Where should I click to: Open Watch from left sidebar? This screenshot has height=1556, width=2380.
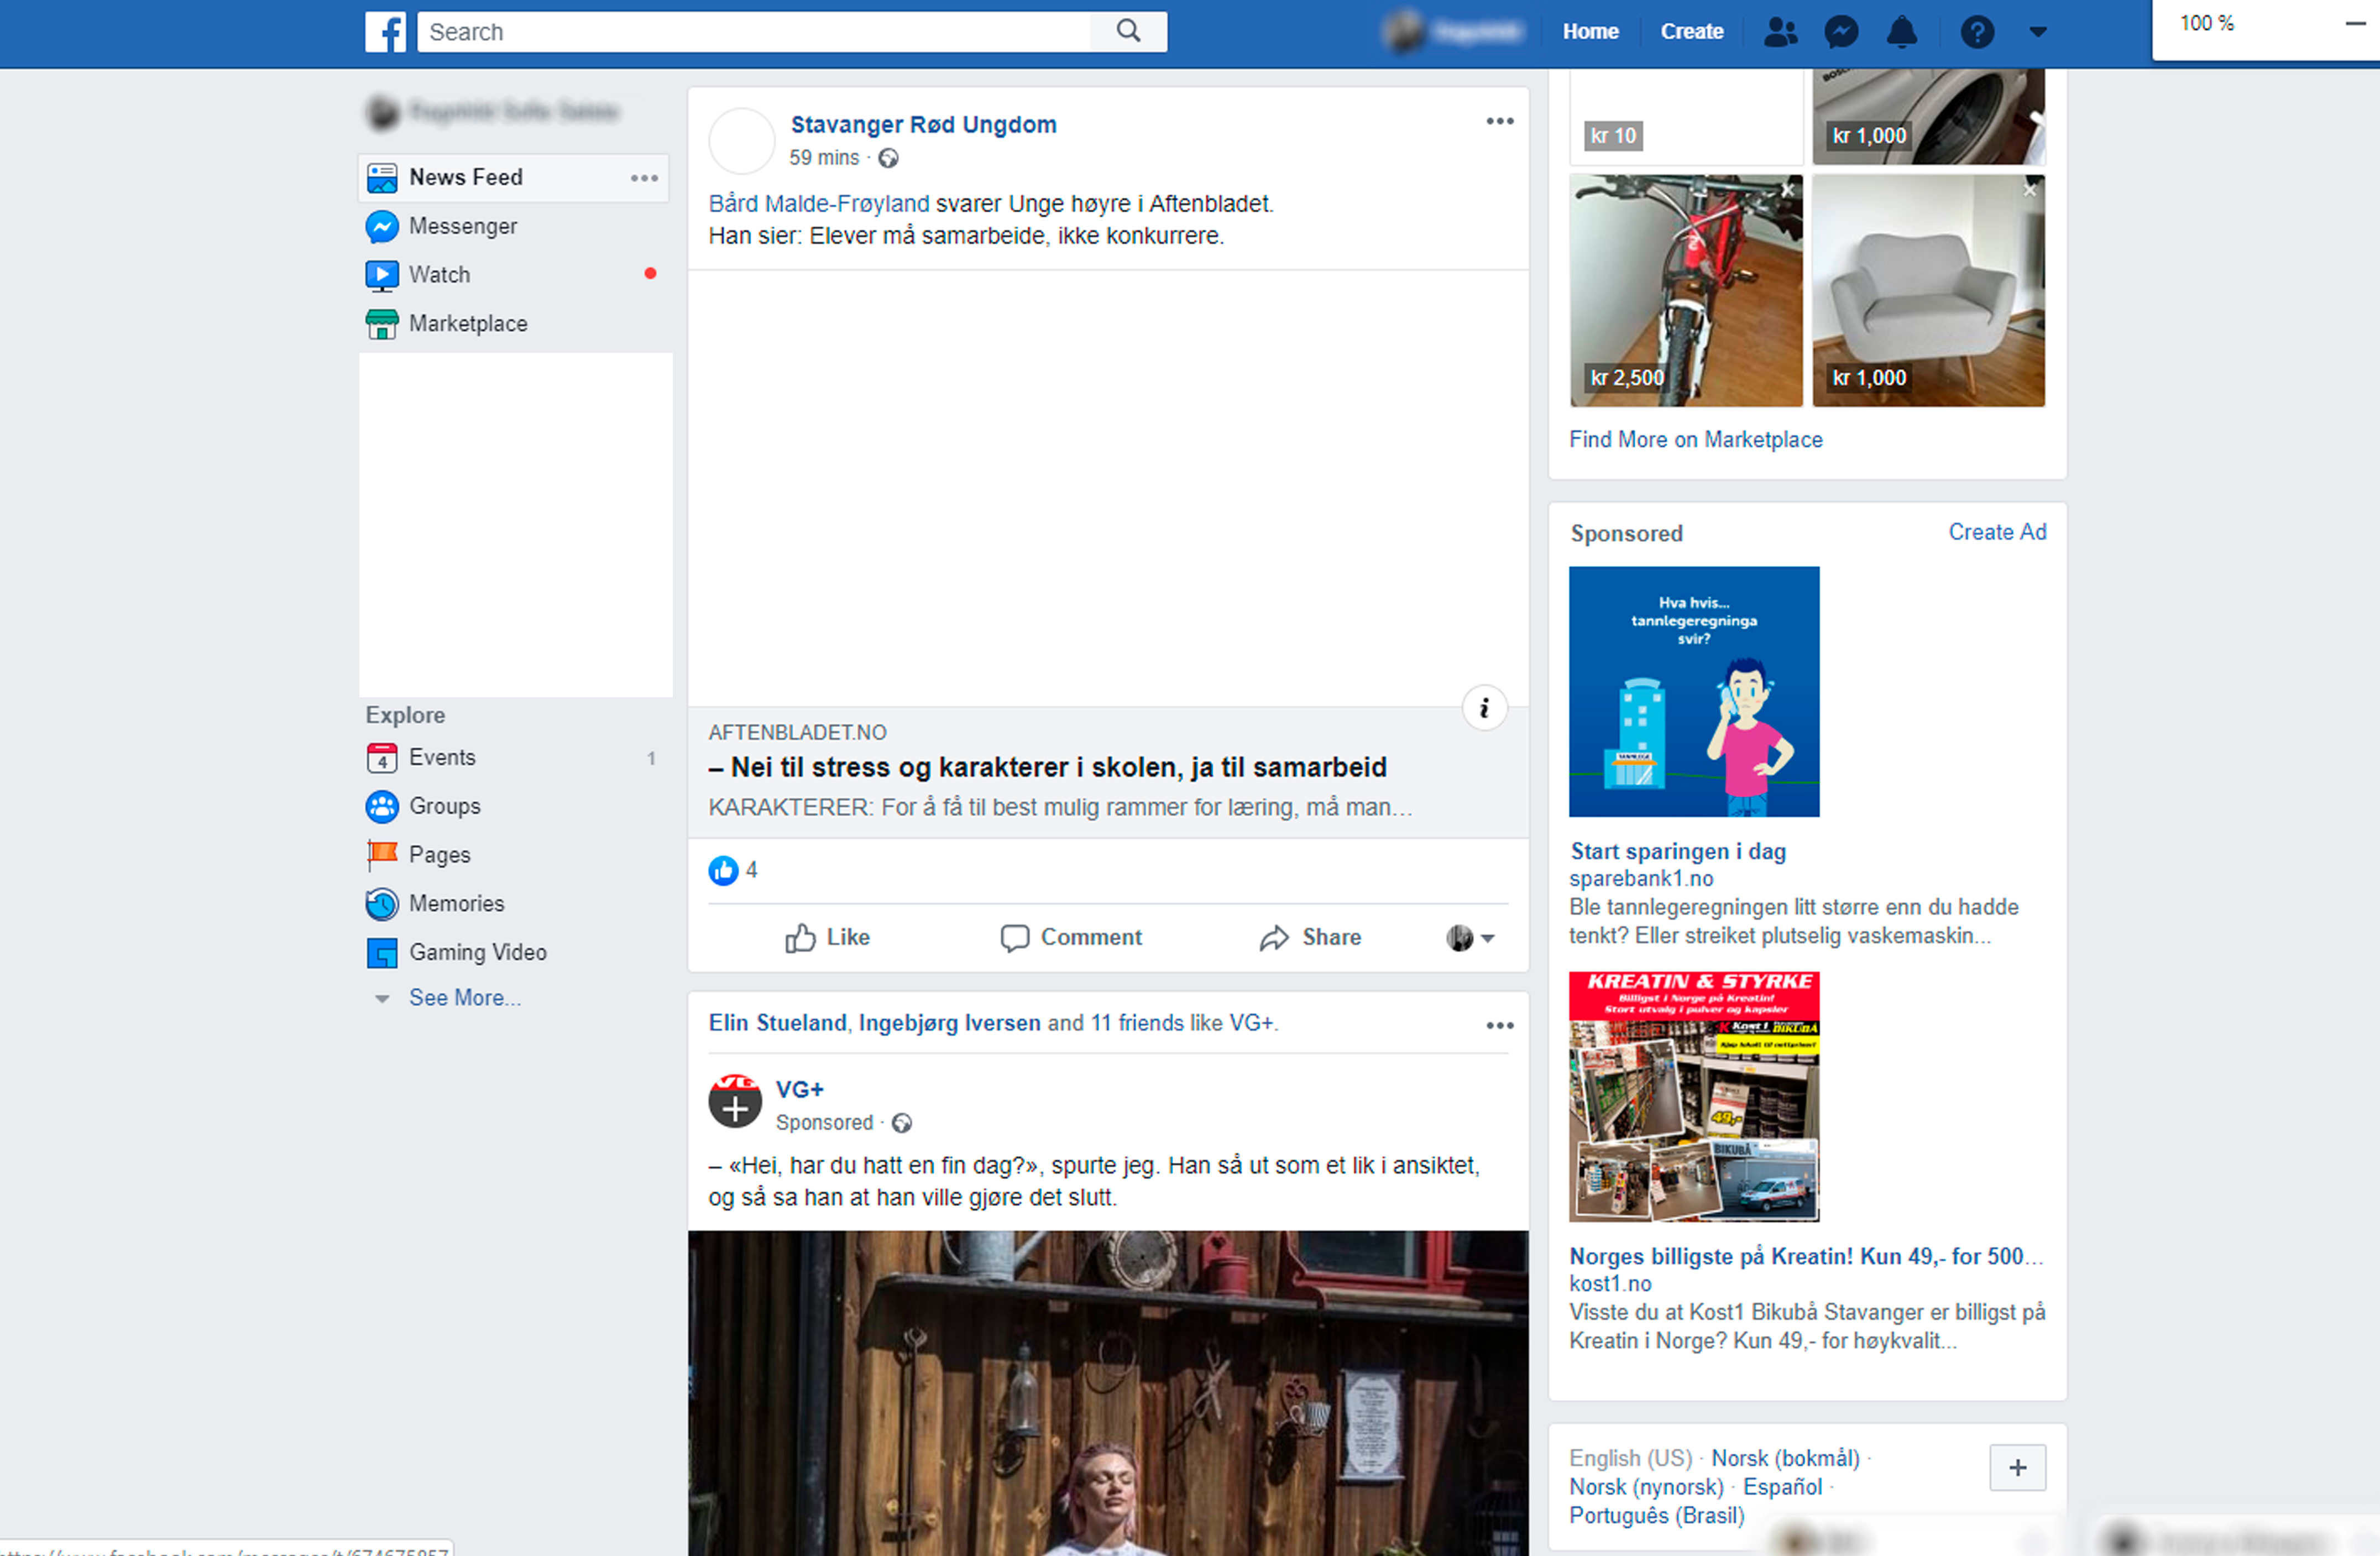439,274
